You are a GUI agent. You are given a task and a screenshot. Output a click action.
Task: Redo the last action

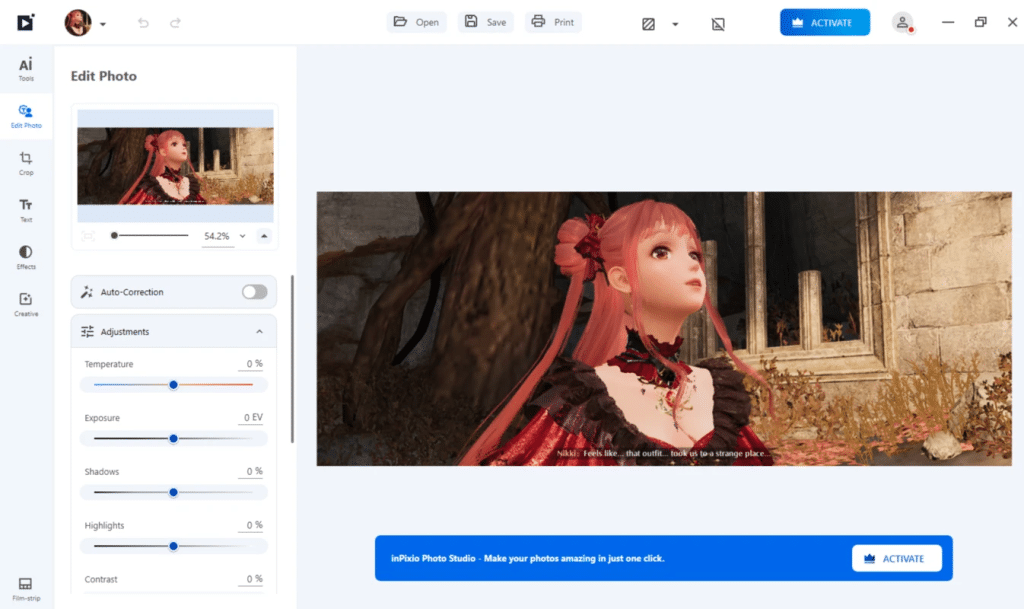click(175, 23)
